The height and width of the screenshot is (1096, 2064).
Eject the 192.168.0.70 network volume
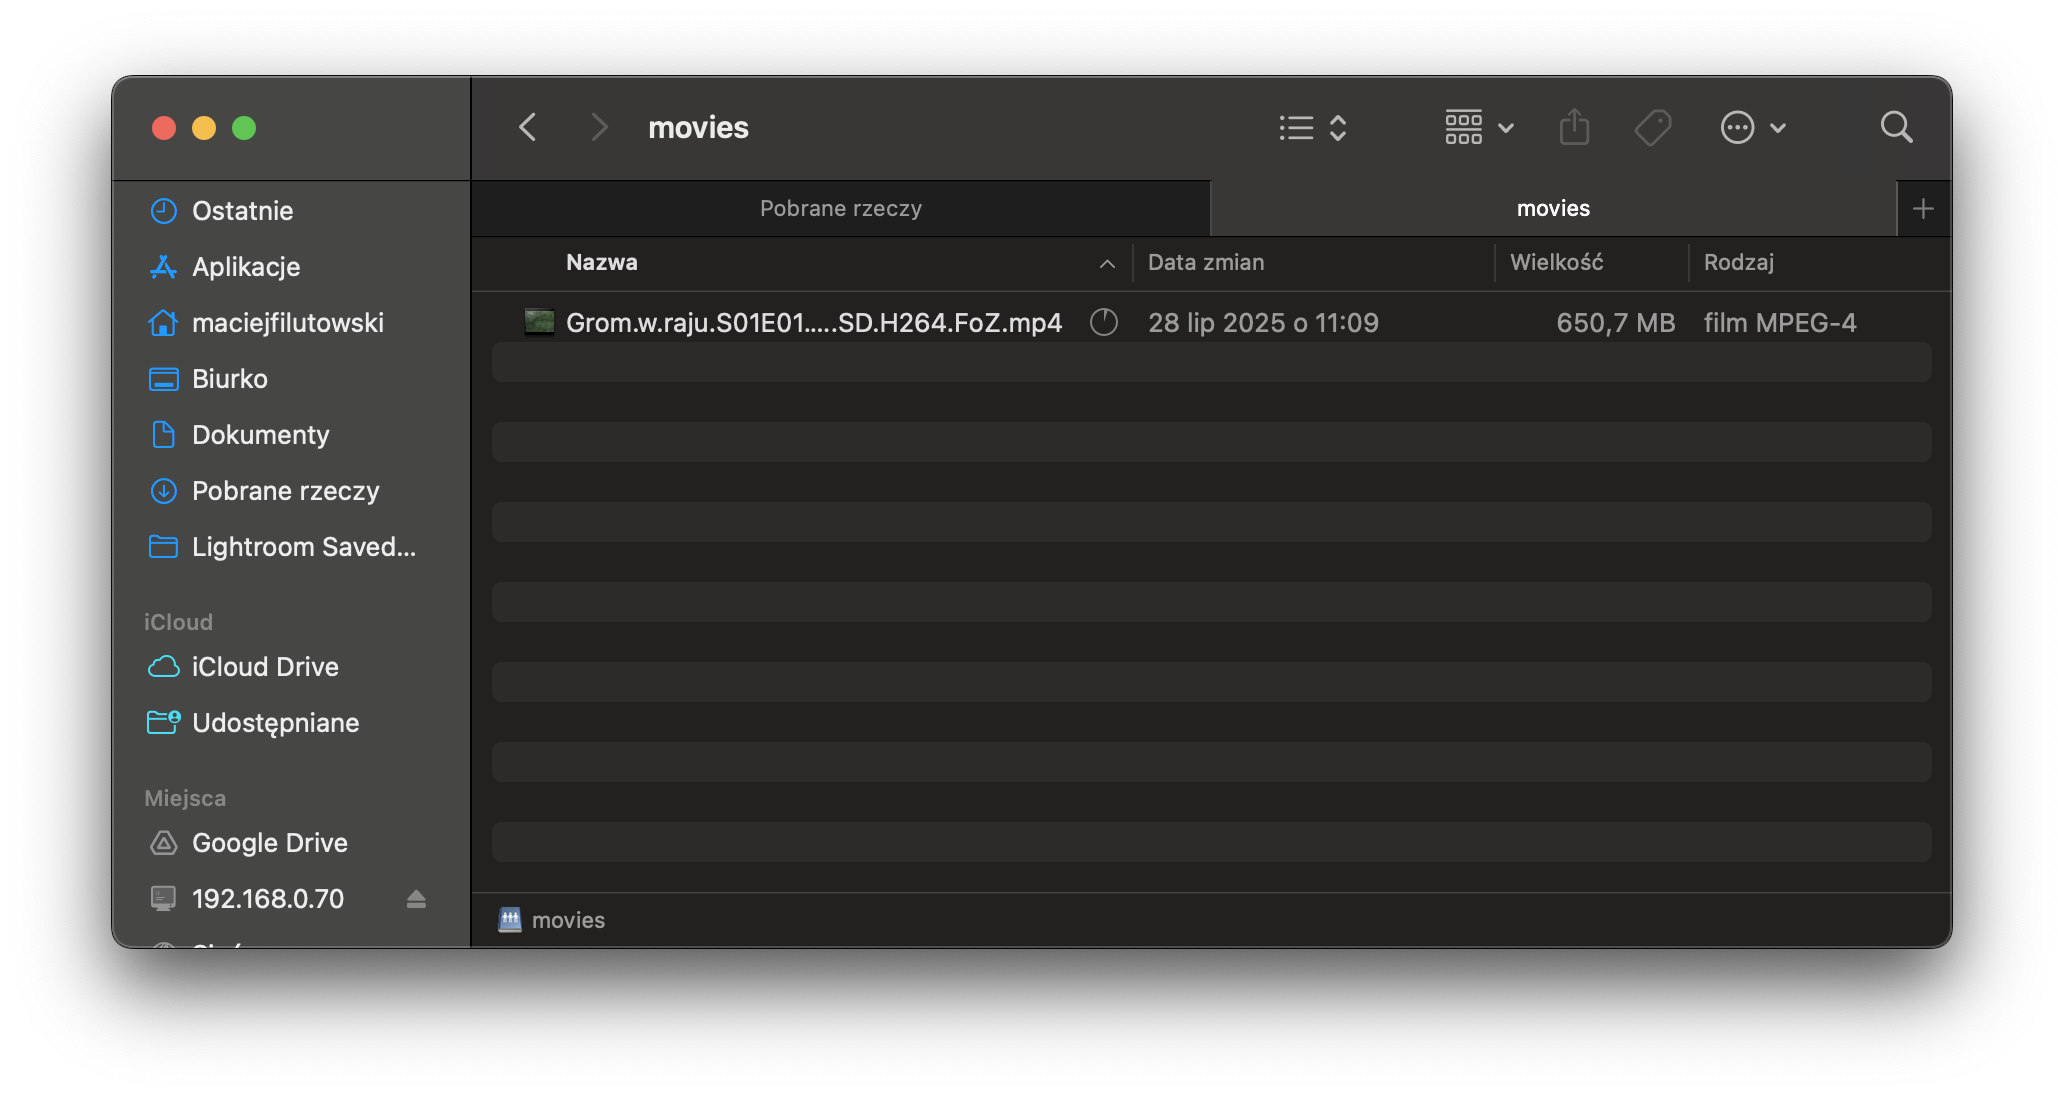pos(416,899)
